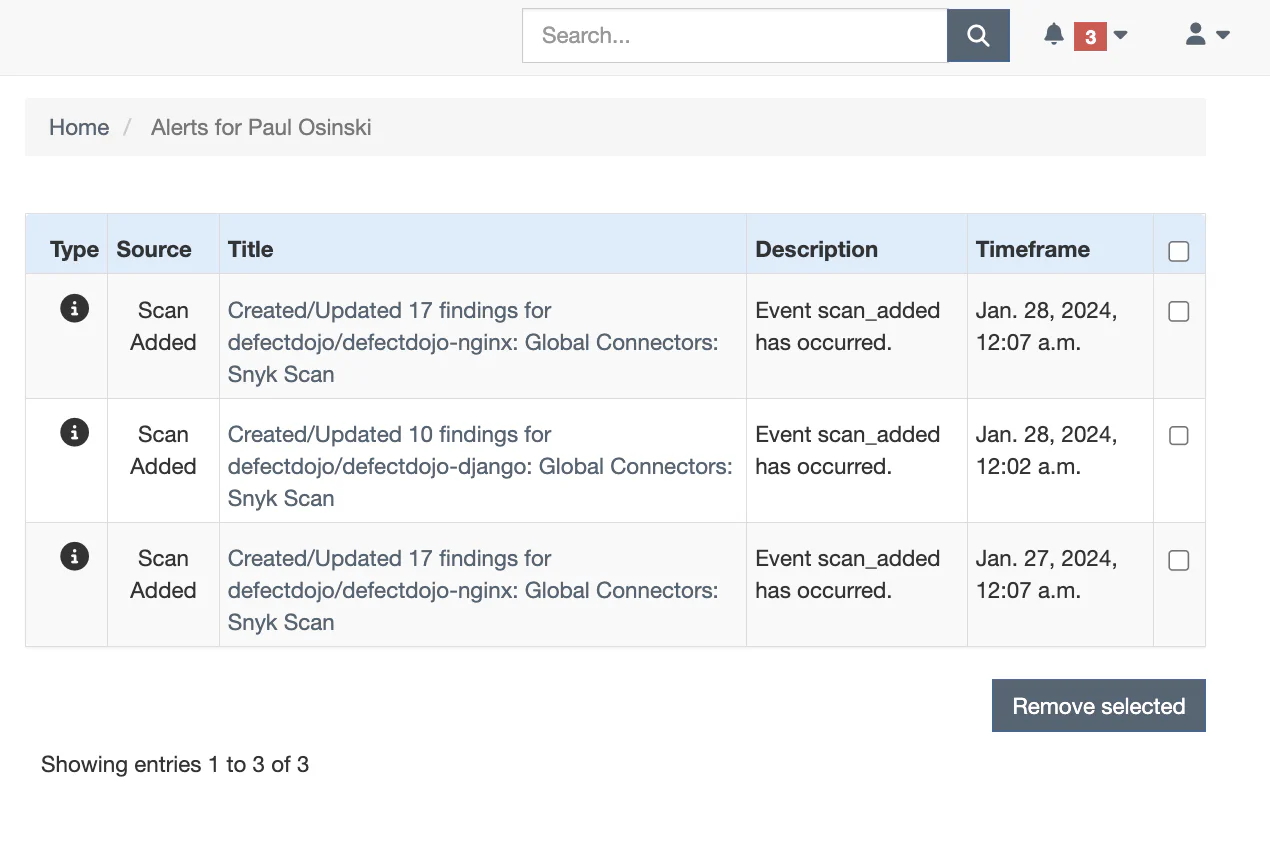Expand the user menu dropdown caret
Viewport: 1270px width, 856px height.
(1223, 35)
